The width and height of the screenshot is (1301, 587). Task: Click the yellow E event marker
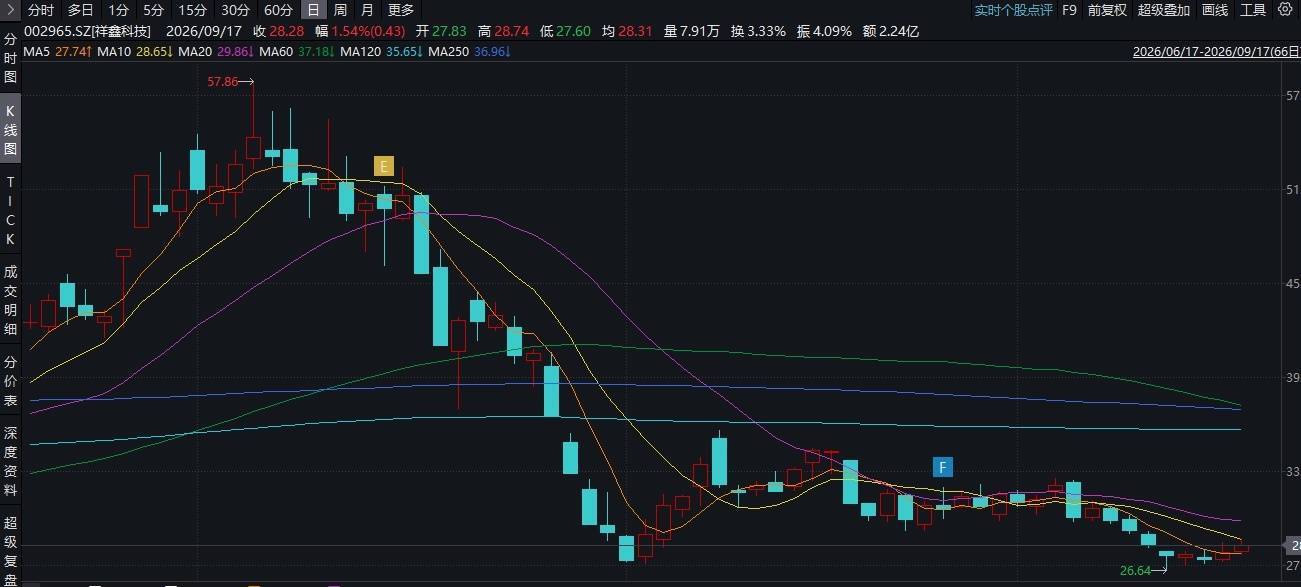[x=384, y=166]
